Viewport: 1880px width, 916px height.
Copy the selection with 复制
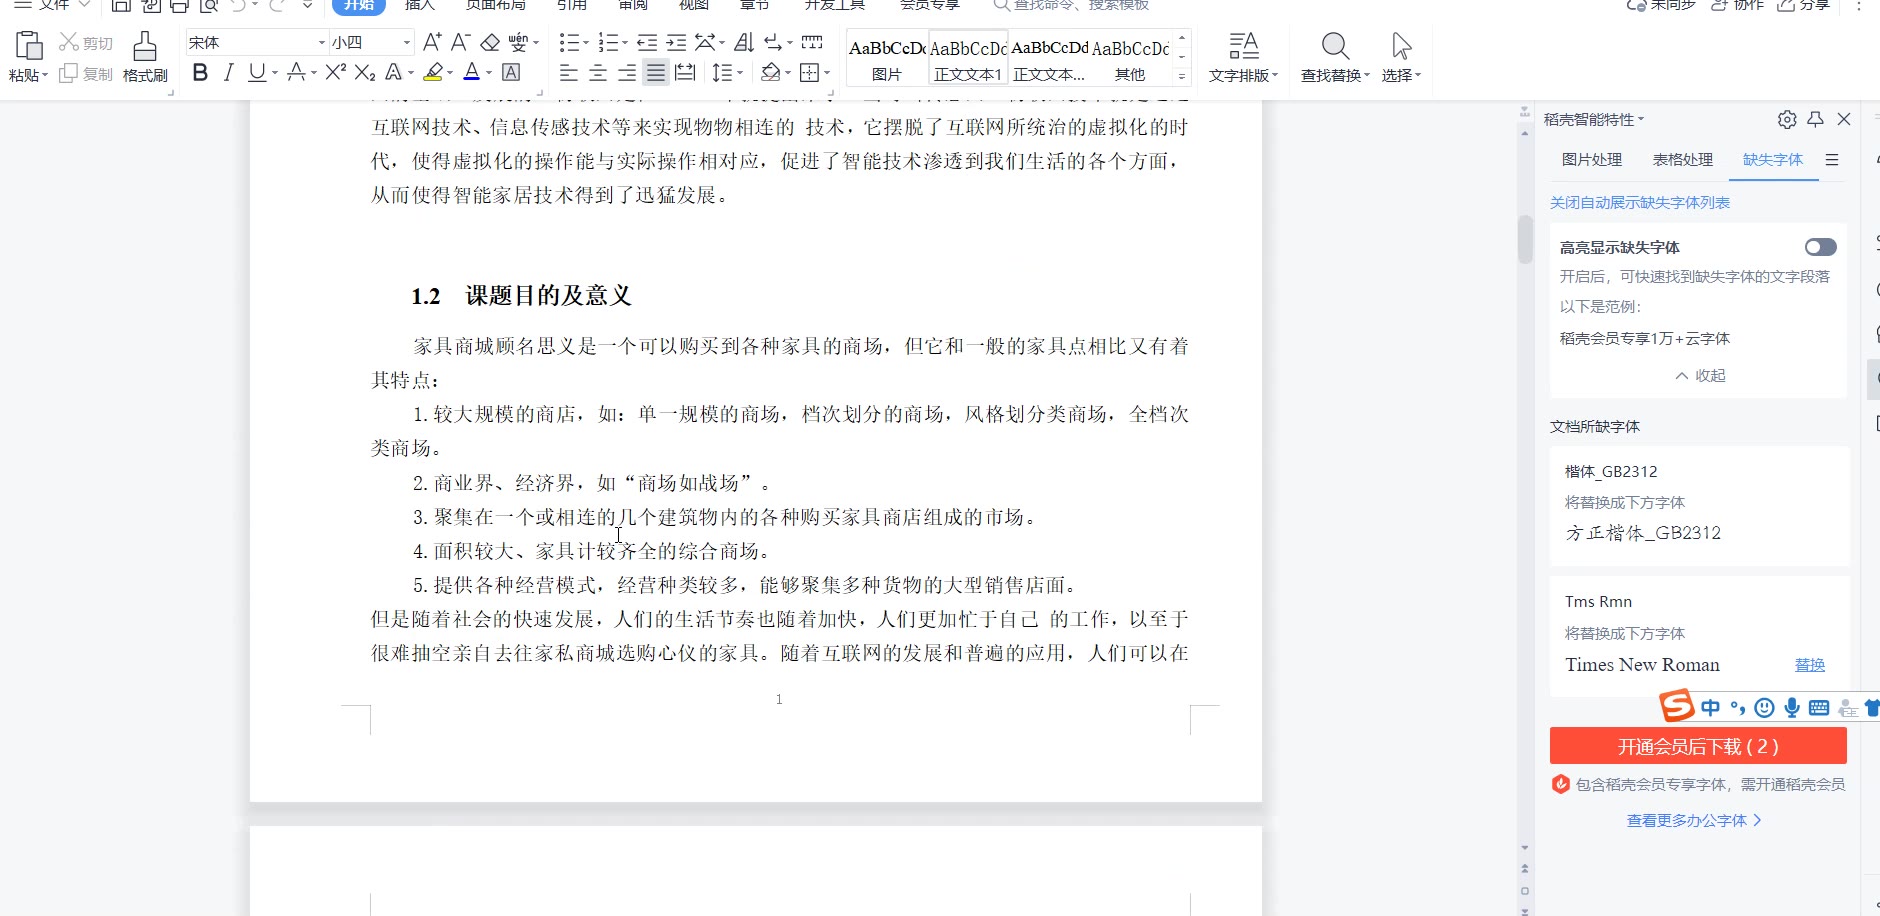click(86, 74)
